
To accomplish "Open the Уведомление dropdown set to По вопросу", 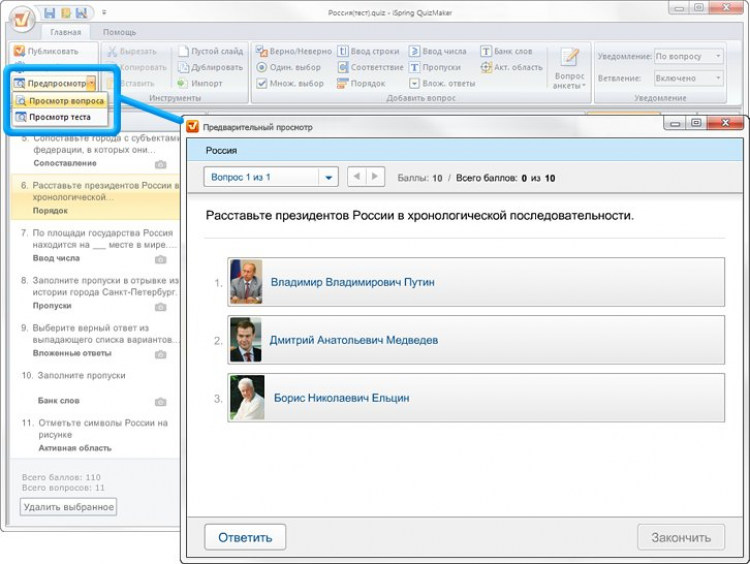I will tap(688, 56).
